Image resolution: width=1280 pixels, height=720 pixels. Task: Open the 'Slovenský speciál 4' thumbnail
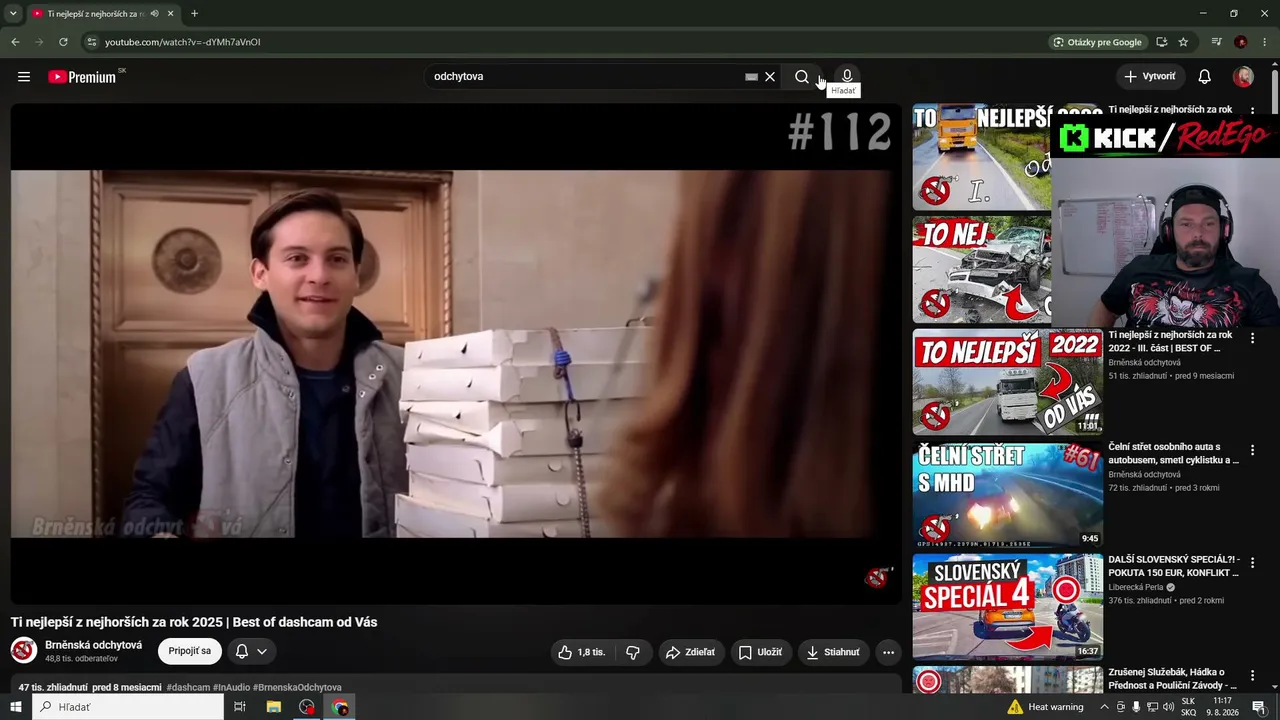(x=1007, y=606)
